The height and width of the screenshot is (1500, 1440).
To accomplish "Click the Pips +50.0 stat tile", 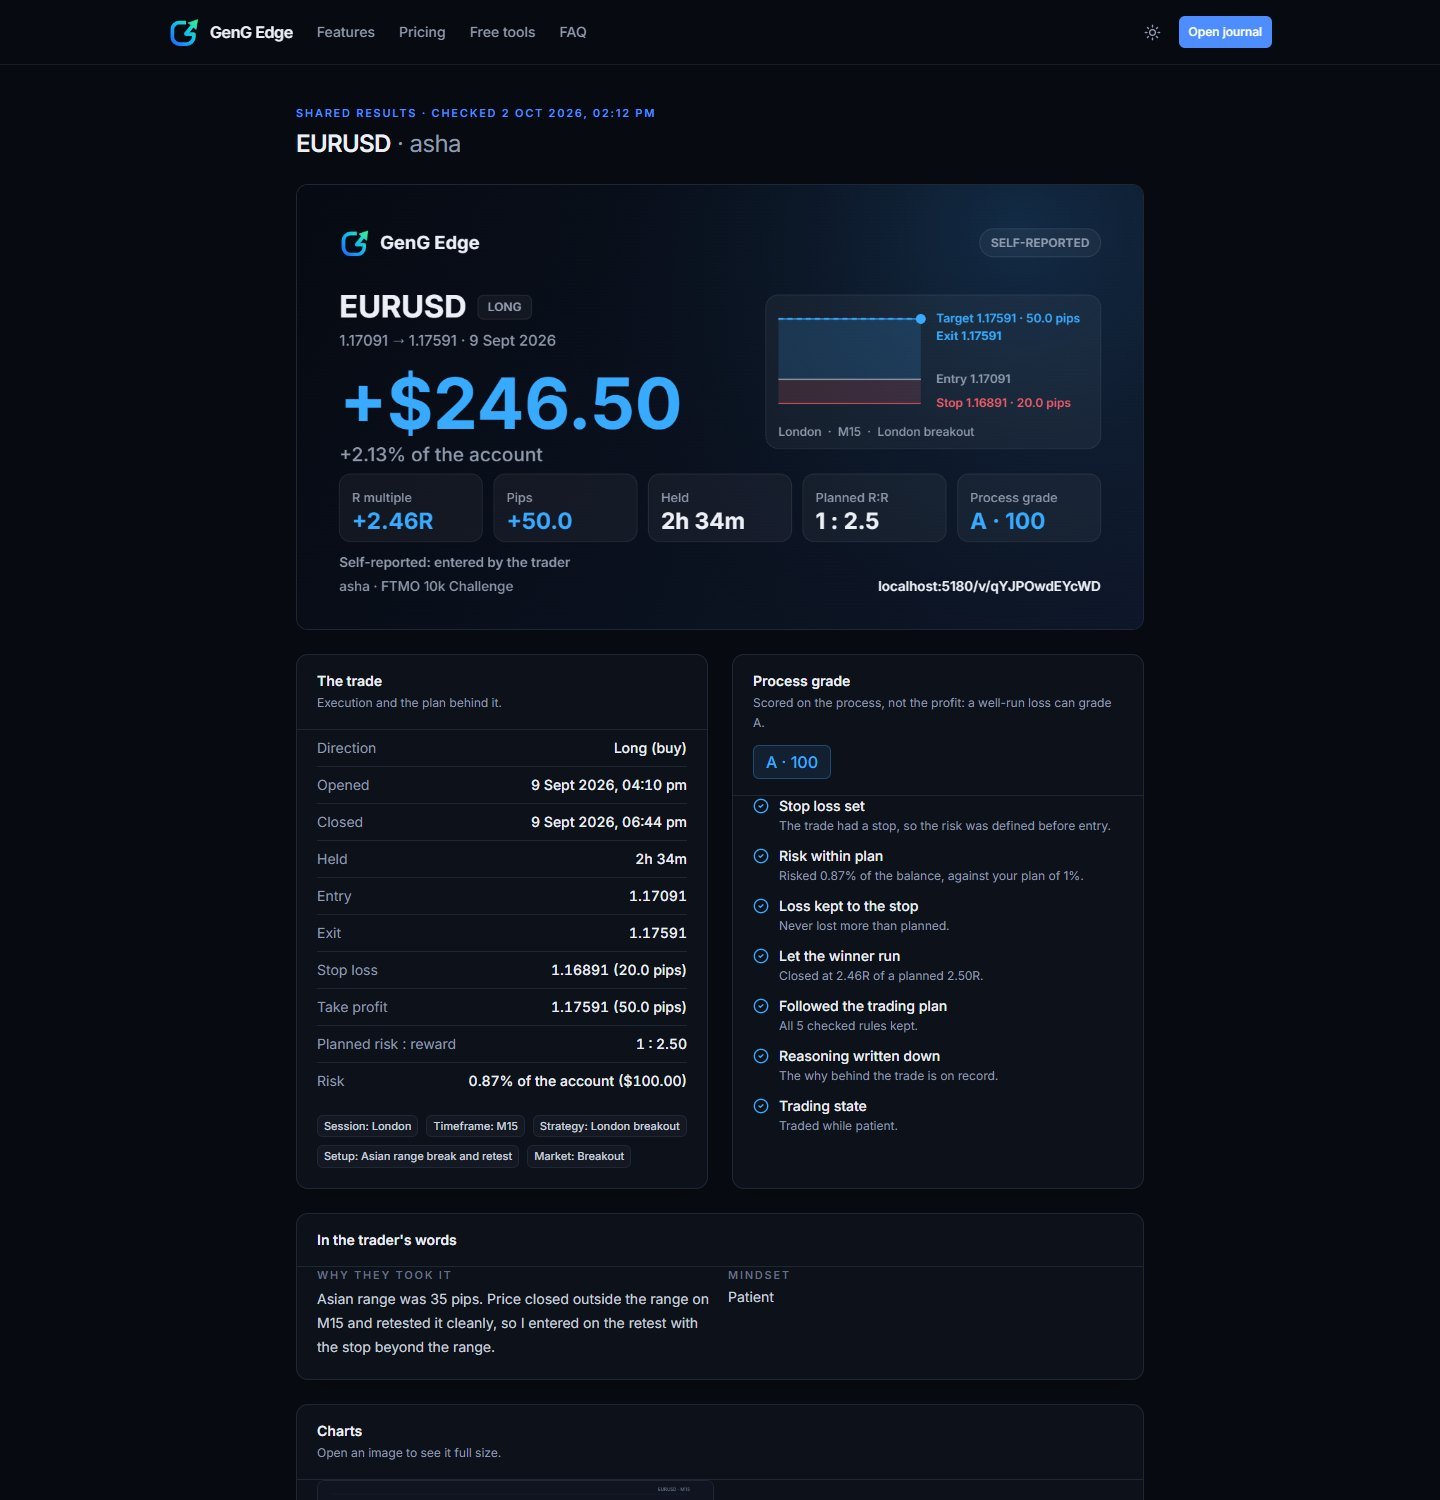I will 566,508.
